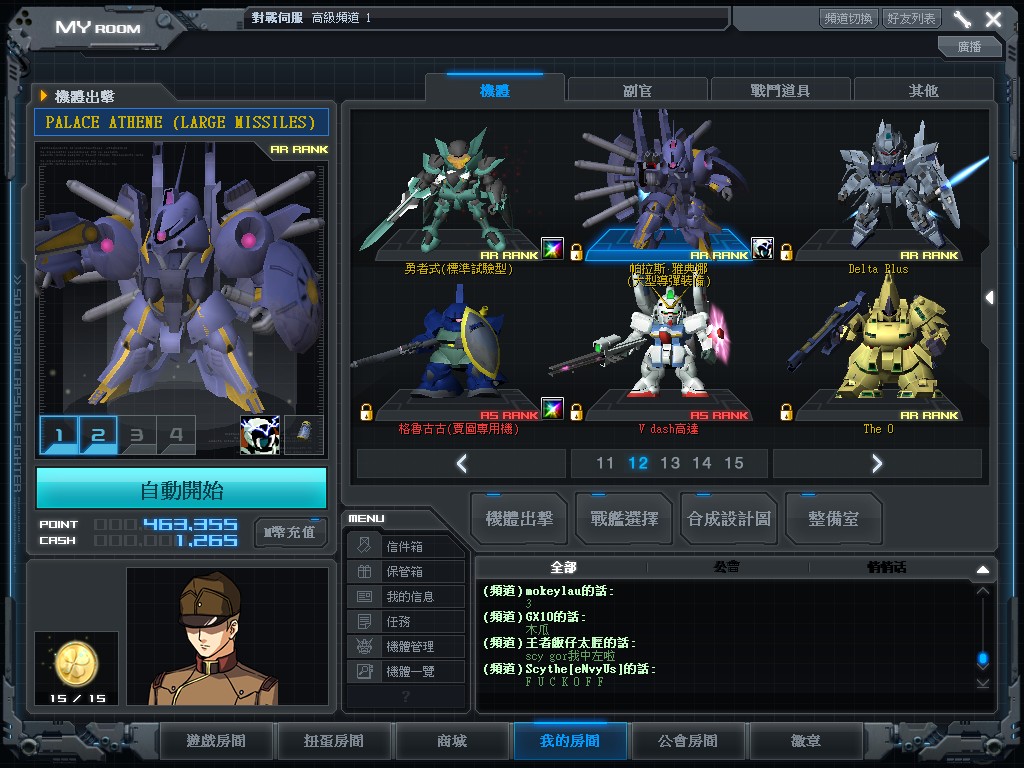Image resolution: width=1024 pixels, height=768 pixels.
Task: Open 信件箱 mailbox icon in menu
Action: click(x=364, y=546)
